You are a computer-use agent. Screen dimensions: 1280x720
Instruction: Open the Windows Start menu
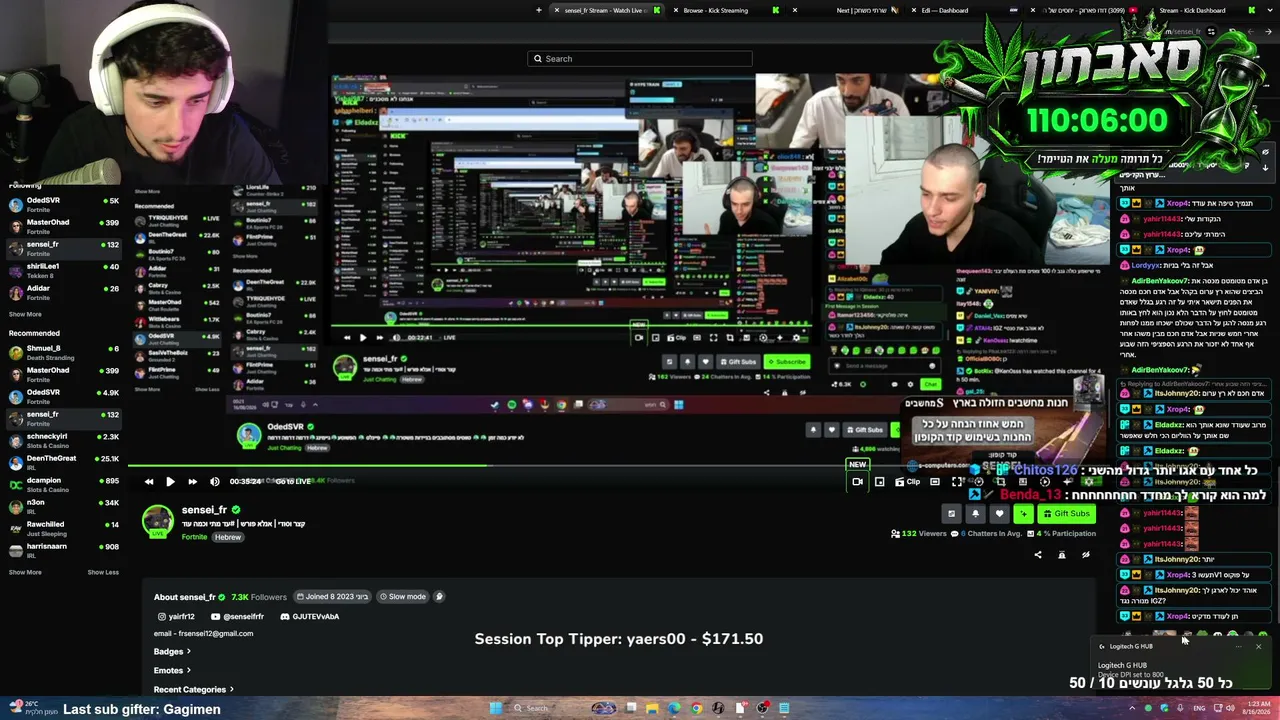pos(495,709)
